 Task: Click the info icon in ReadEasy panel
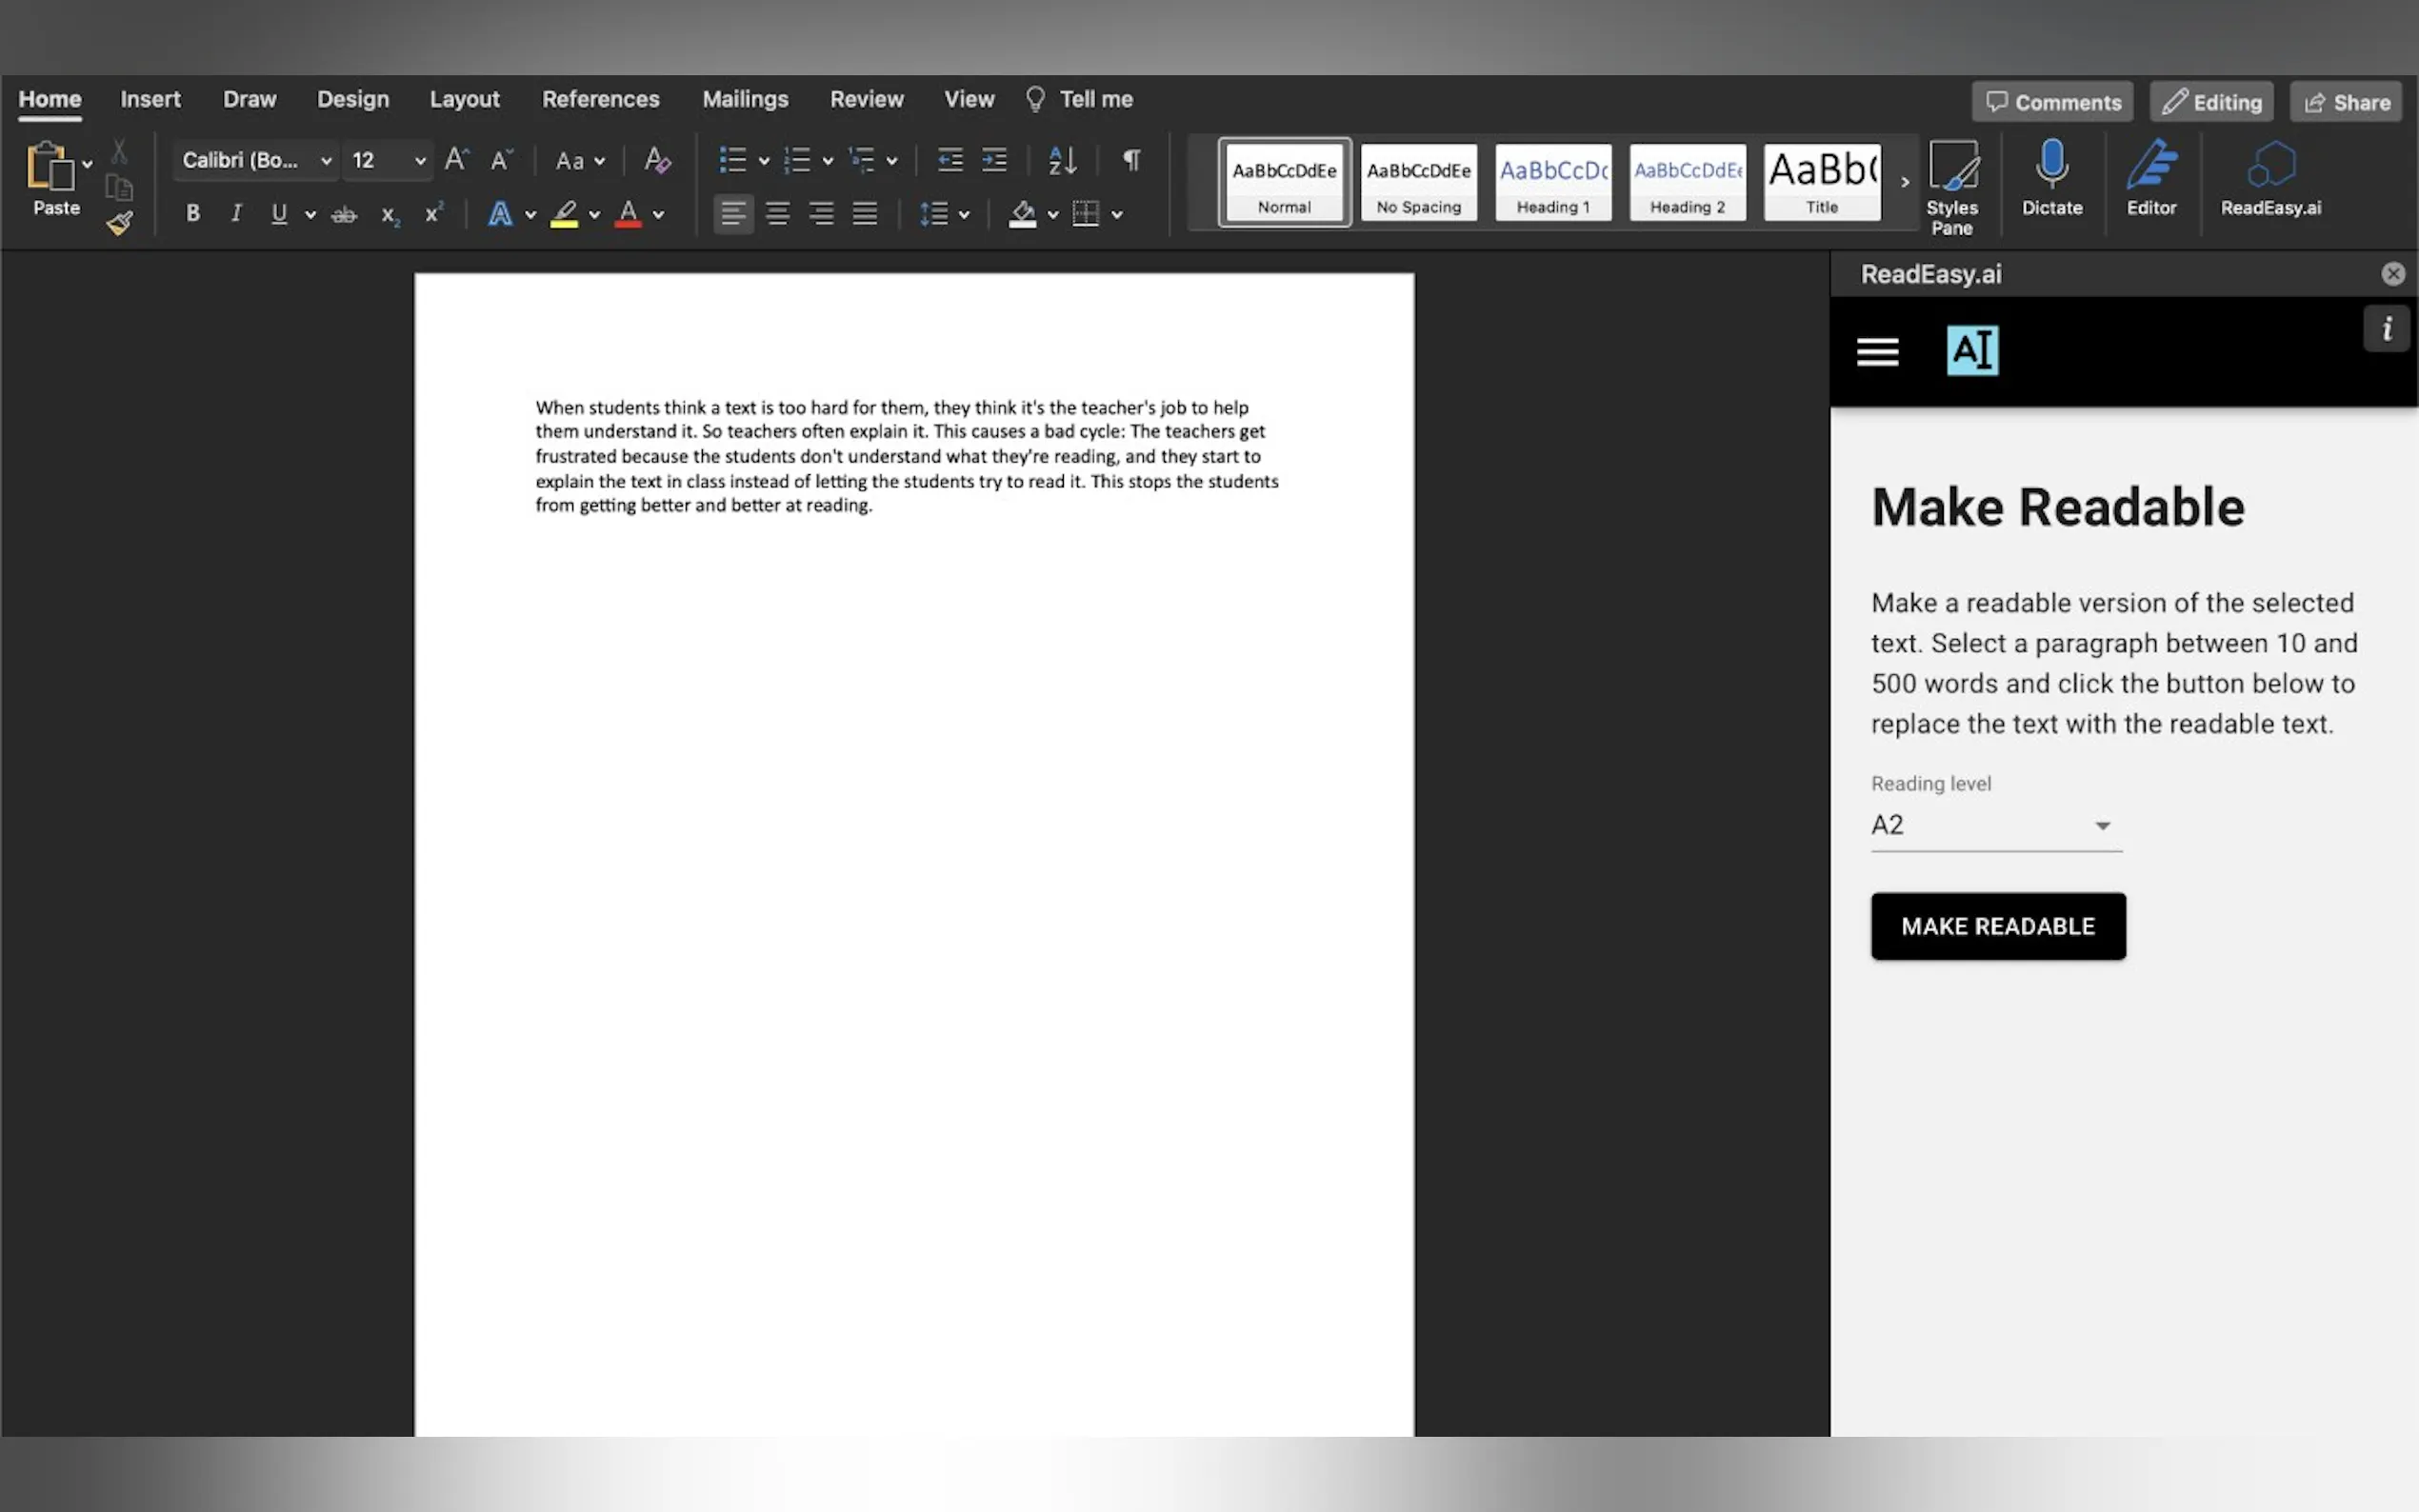tap(2387, 329)
